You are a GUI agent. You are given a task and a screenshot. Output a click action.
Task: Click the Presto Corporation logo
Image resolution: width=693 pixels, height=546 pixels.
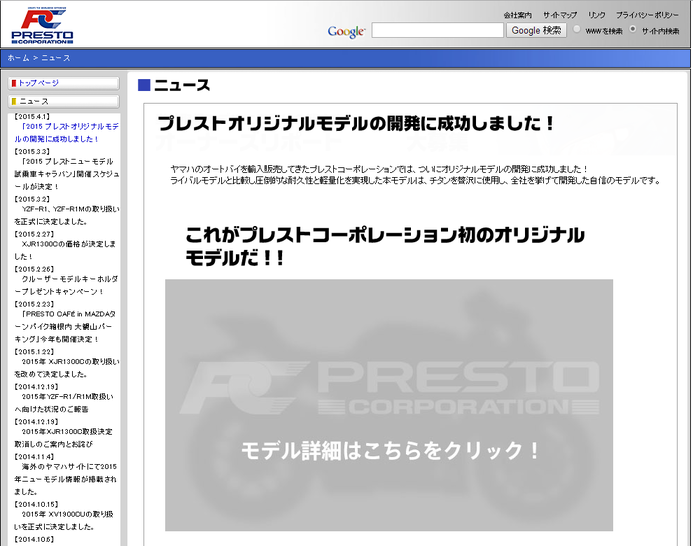(42, 26)
